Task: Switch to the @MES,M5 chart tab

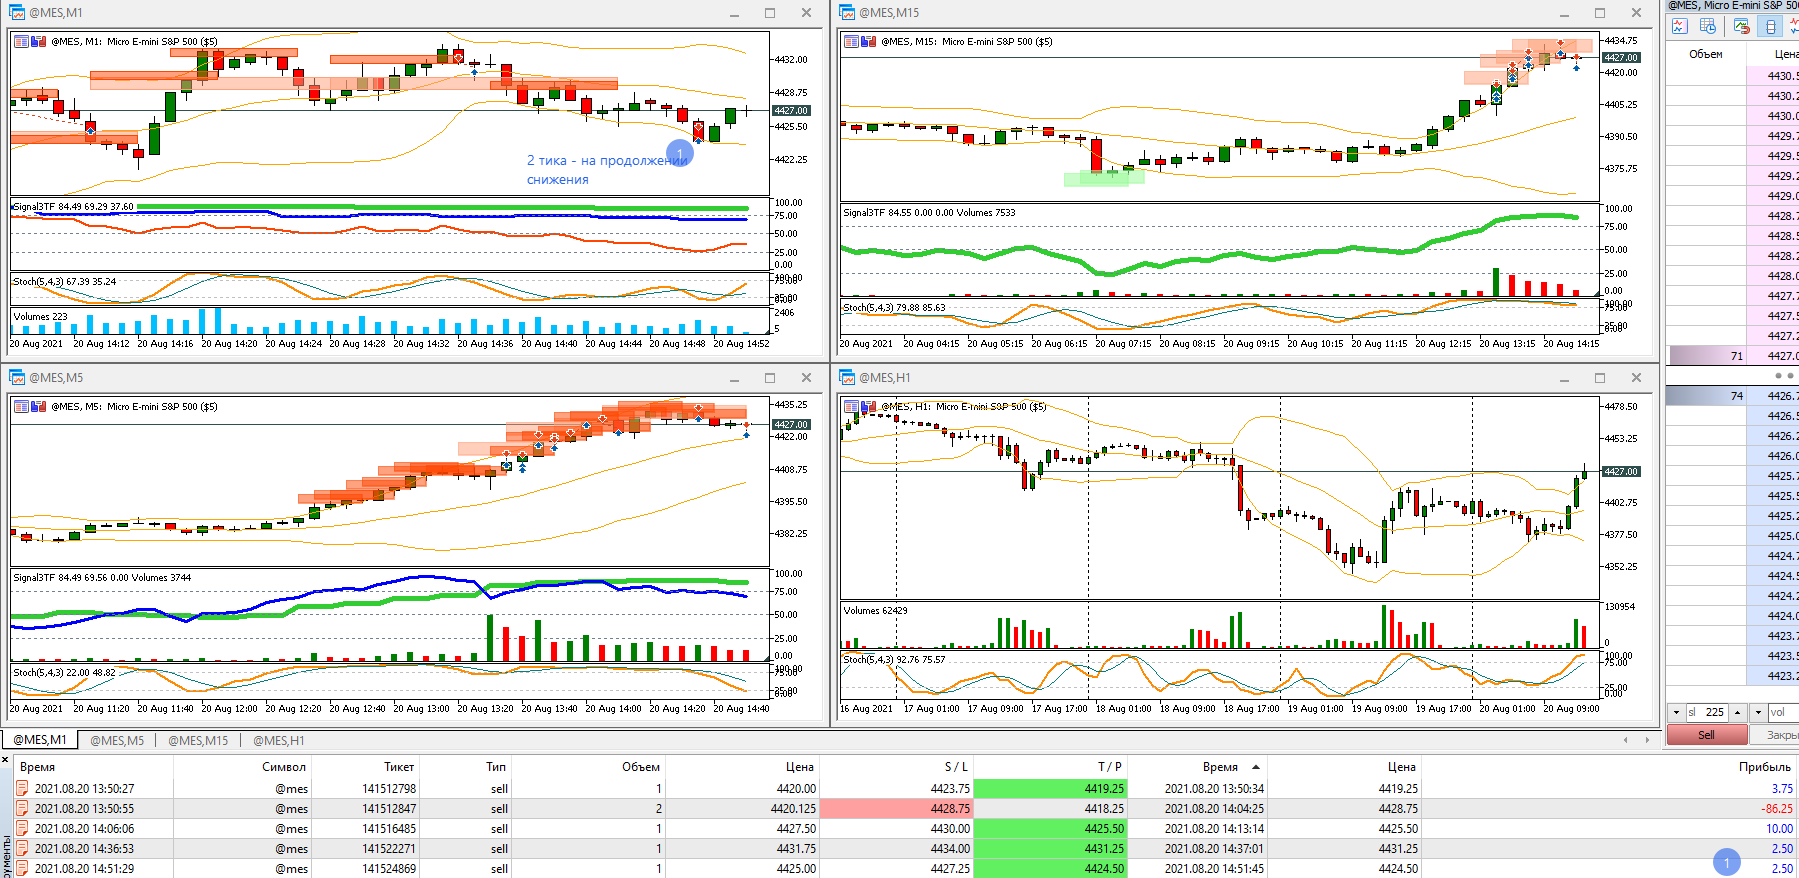Action: tap(117, 741)
